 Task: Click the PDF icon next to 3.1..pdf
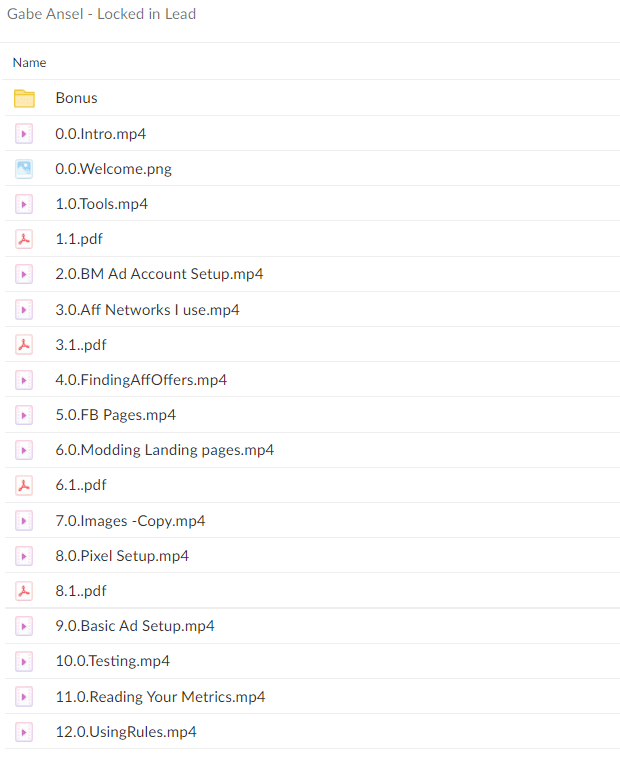24,345
